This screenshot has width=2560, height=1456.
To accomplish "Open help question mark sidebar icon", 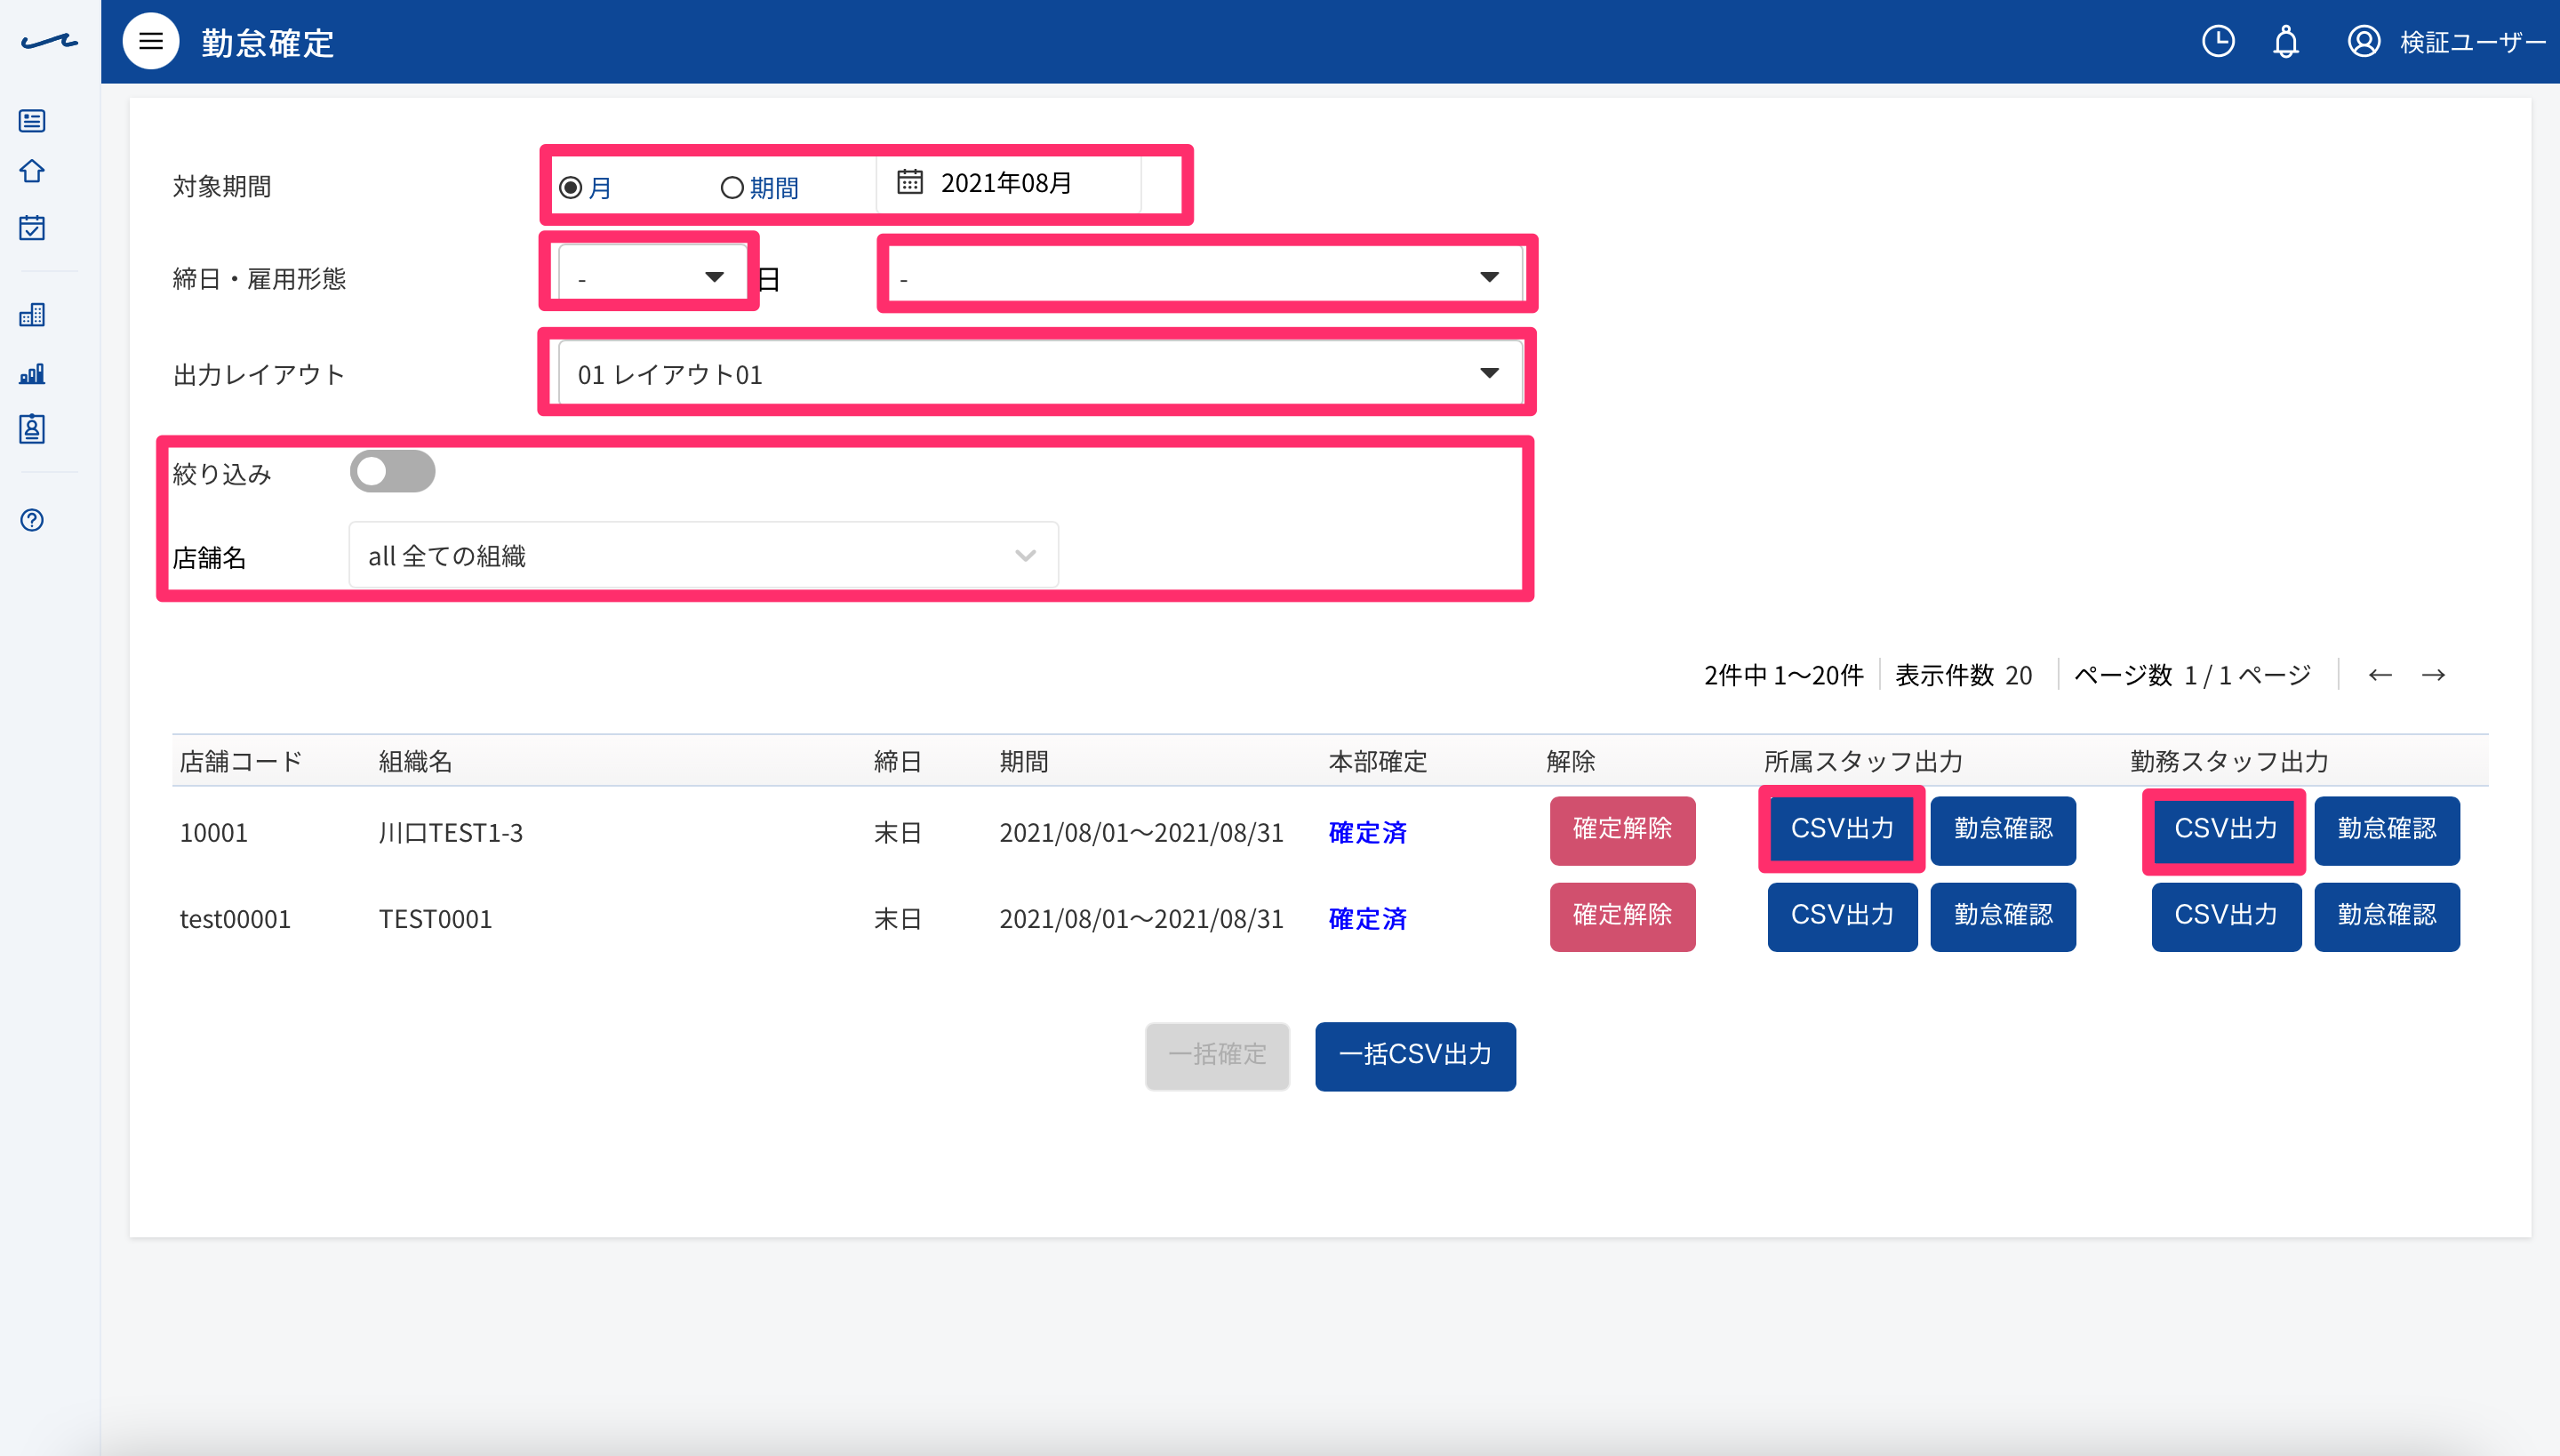I will click(32, 520).
